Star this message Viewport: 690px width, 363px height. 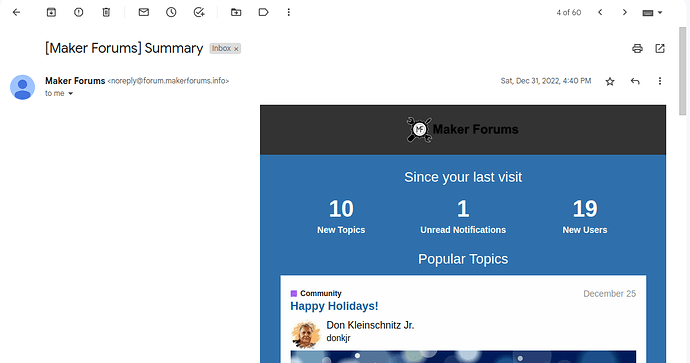click(x=610, y=81)
